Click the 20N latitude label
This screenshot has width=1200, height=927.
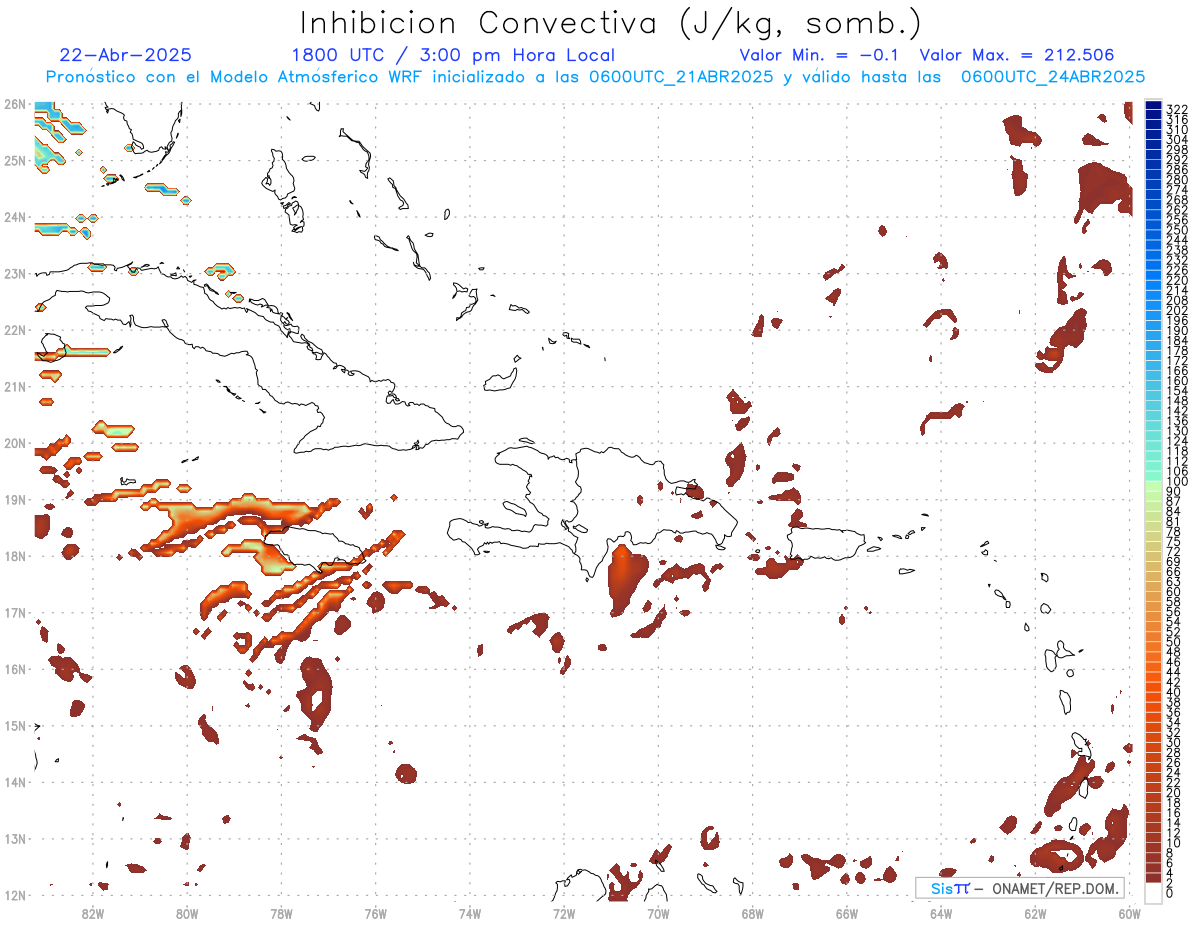click(x=15, y=443)
